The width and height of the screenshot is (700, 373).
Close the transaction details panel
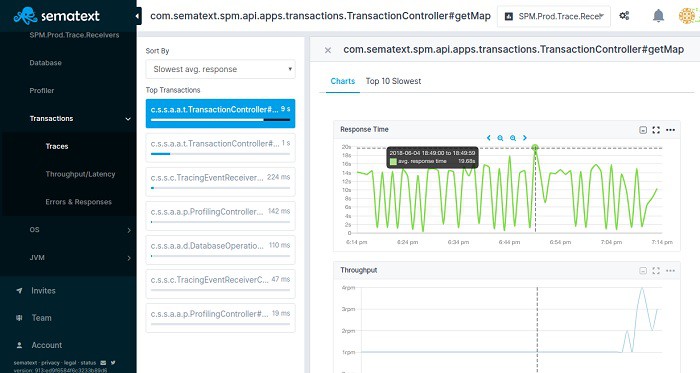pos(328,50)
